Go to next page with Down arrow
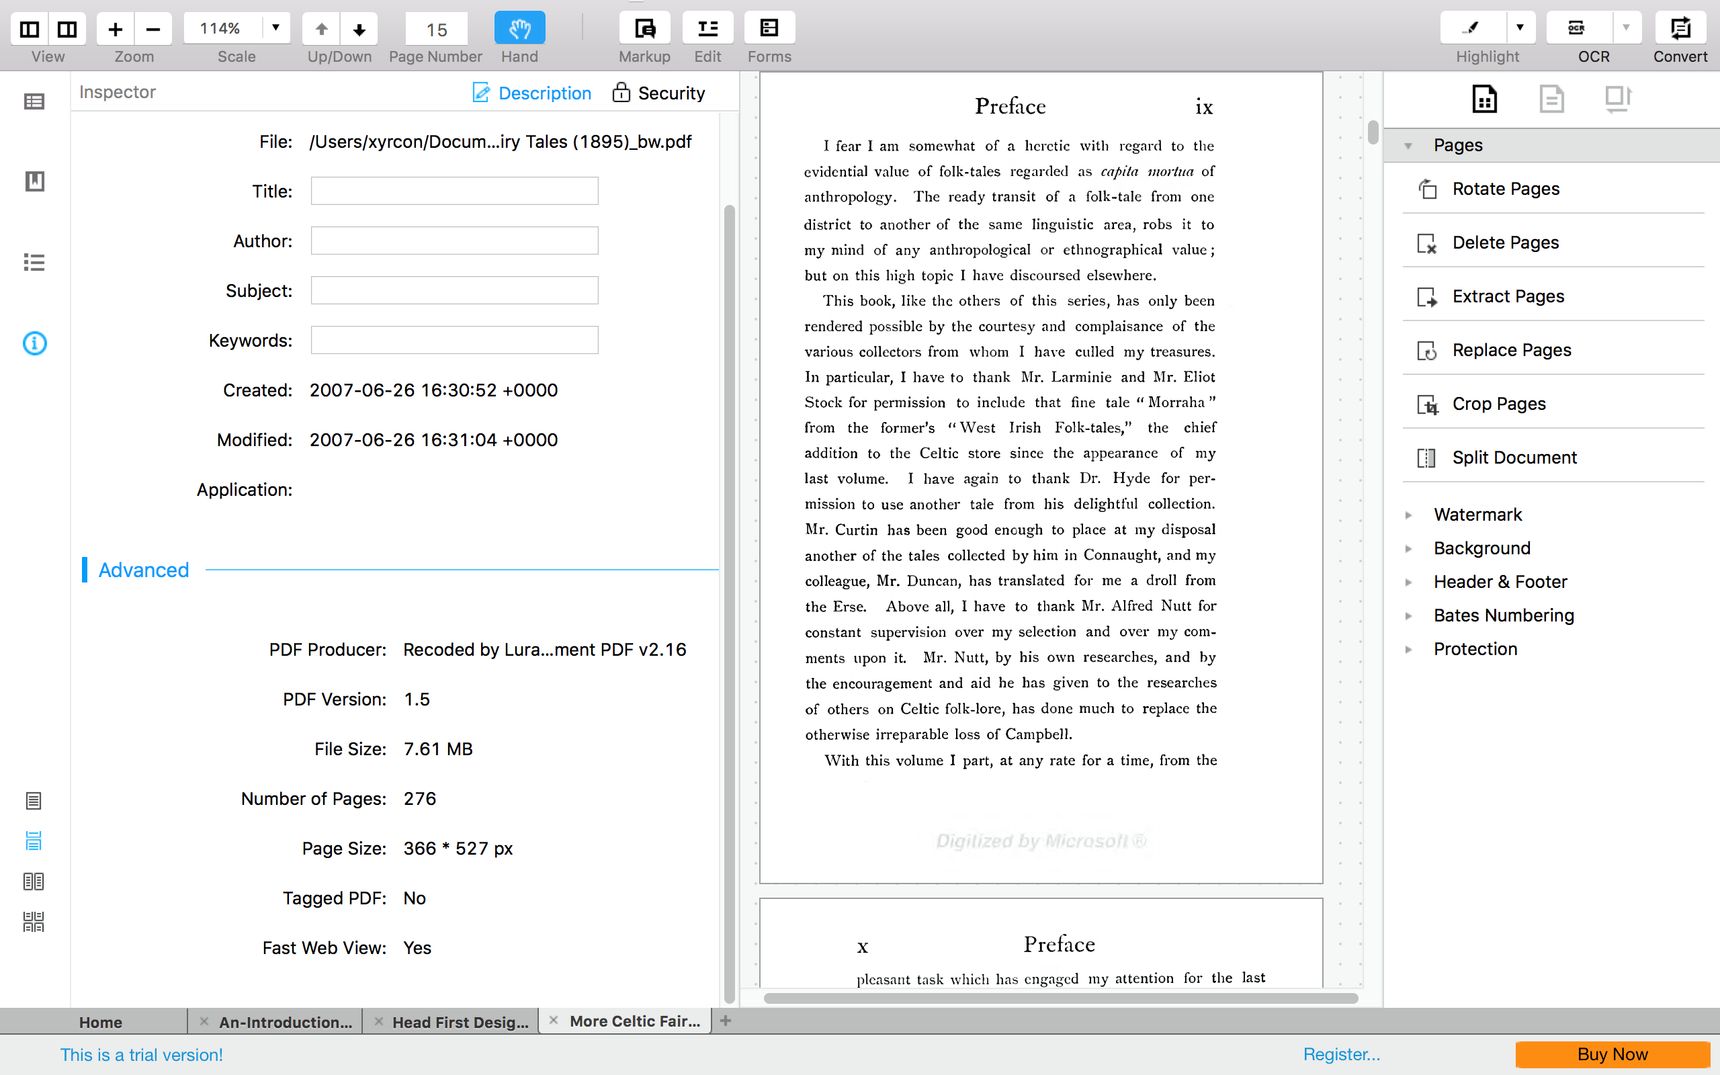The image size is (1720, 1075). tap(359, 29)
